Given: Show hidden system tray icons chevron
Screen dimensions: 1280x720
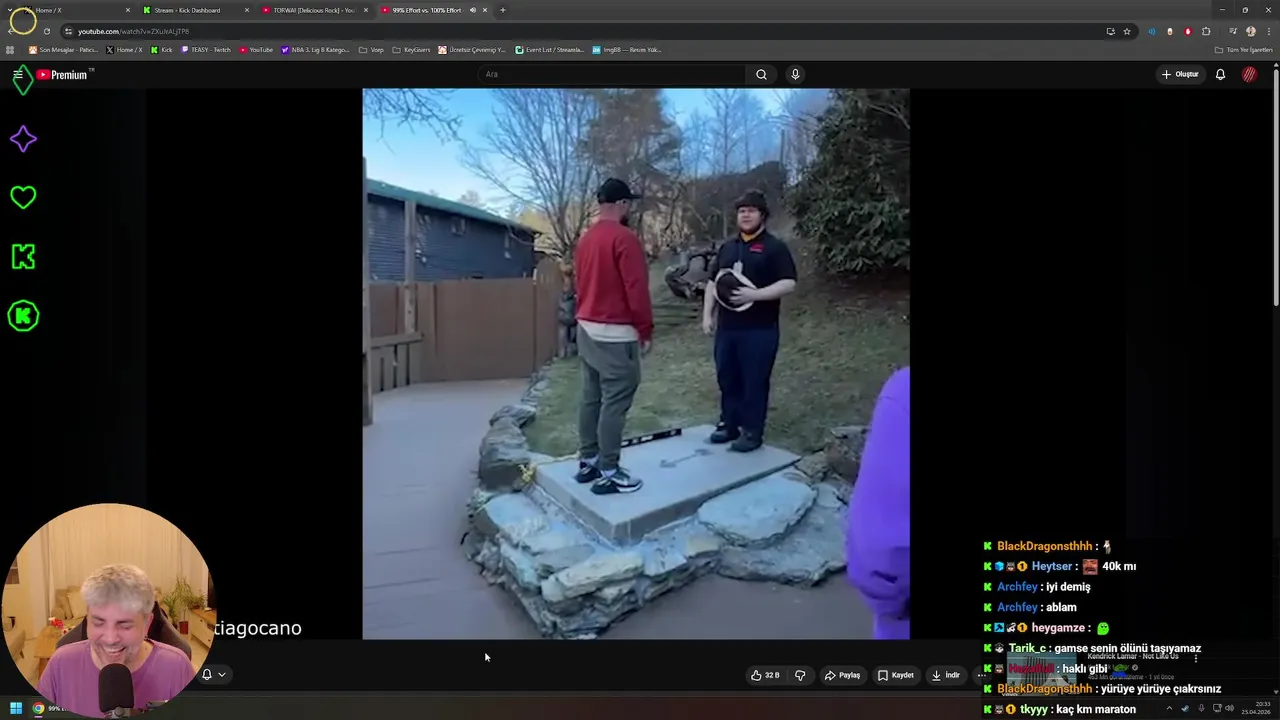Looking at the screenshot, I should (1169, 708).
